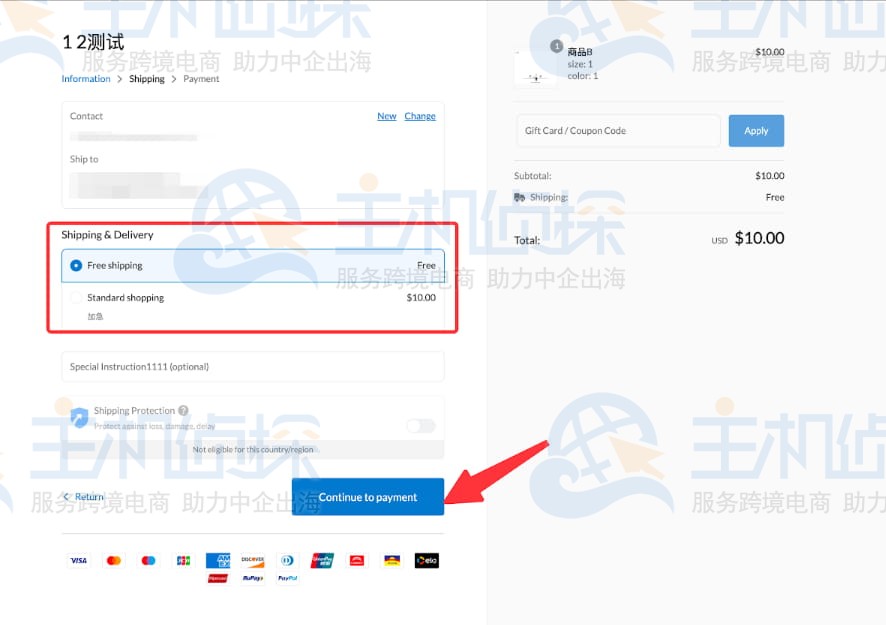Click the Diners Club payment icon
This screenshot has height=625, width=886.
click(287, 560)
